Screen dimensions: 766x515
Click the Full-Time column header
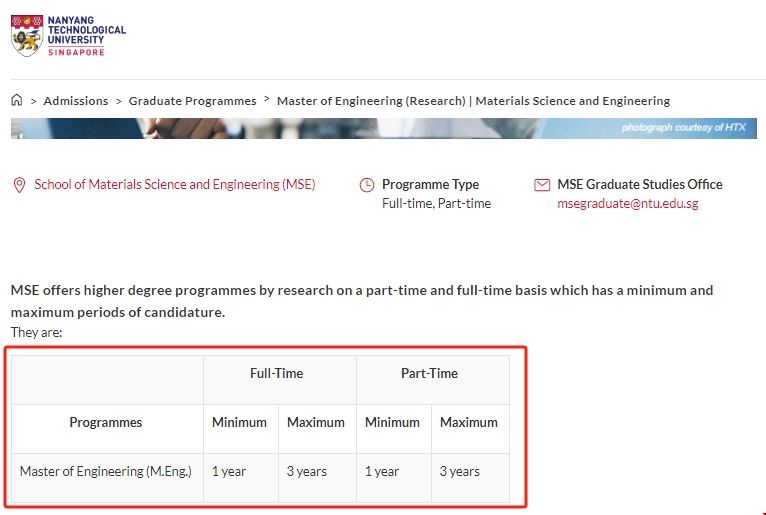(277, 373)
